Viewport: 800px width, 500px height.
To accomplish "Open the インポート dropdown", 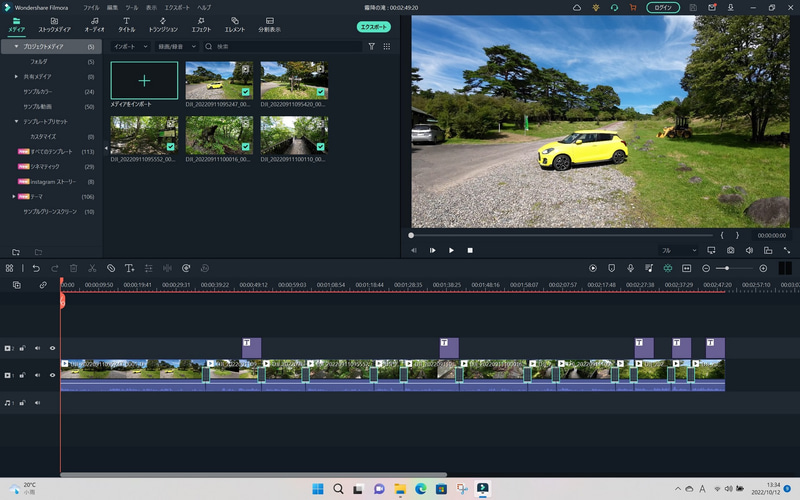I will [131, 46].
